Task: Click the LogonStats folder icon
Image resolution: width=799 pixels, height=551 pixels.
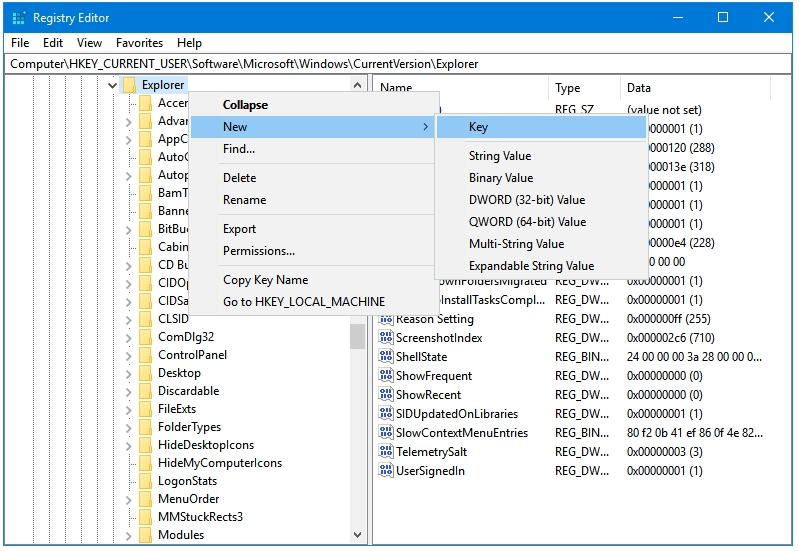Action: pos(146,481)
